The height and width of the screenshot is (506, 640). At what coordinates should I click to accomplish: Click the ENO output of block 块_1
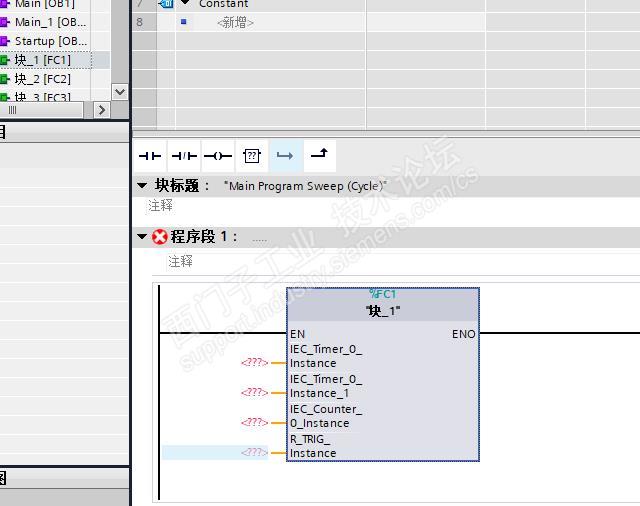click(464, 334)
